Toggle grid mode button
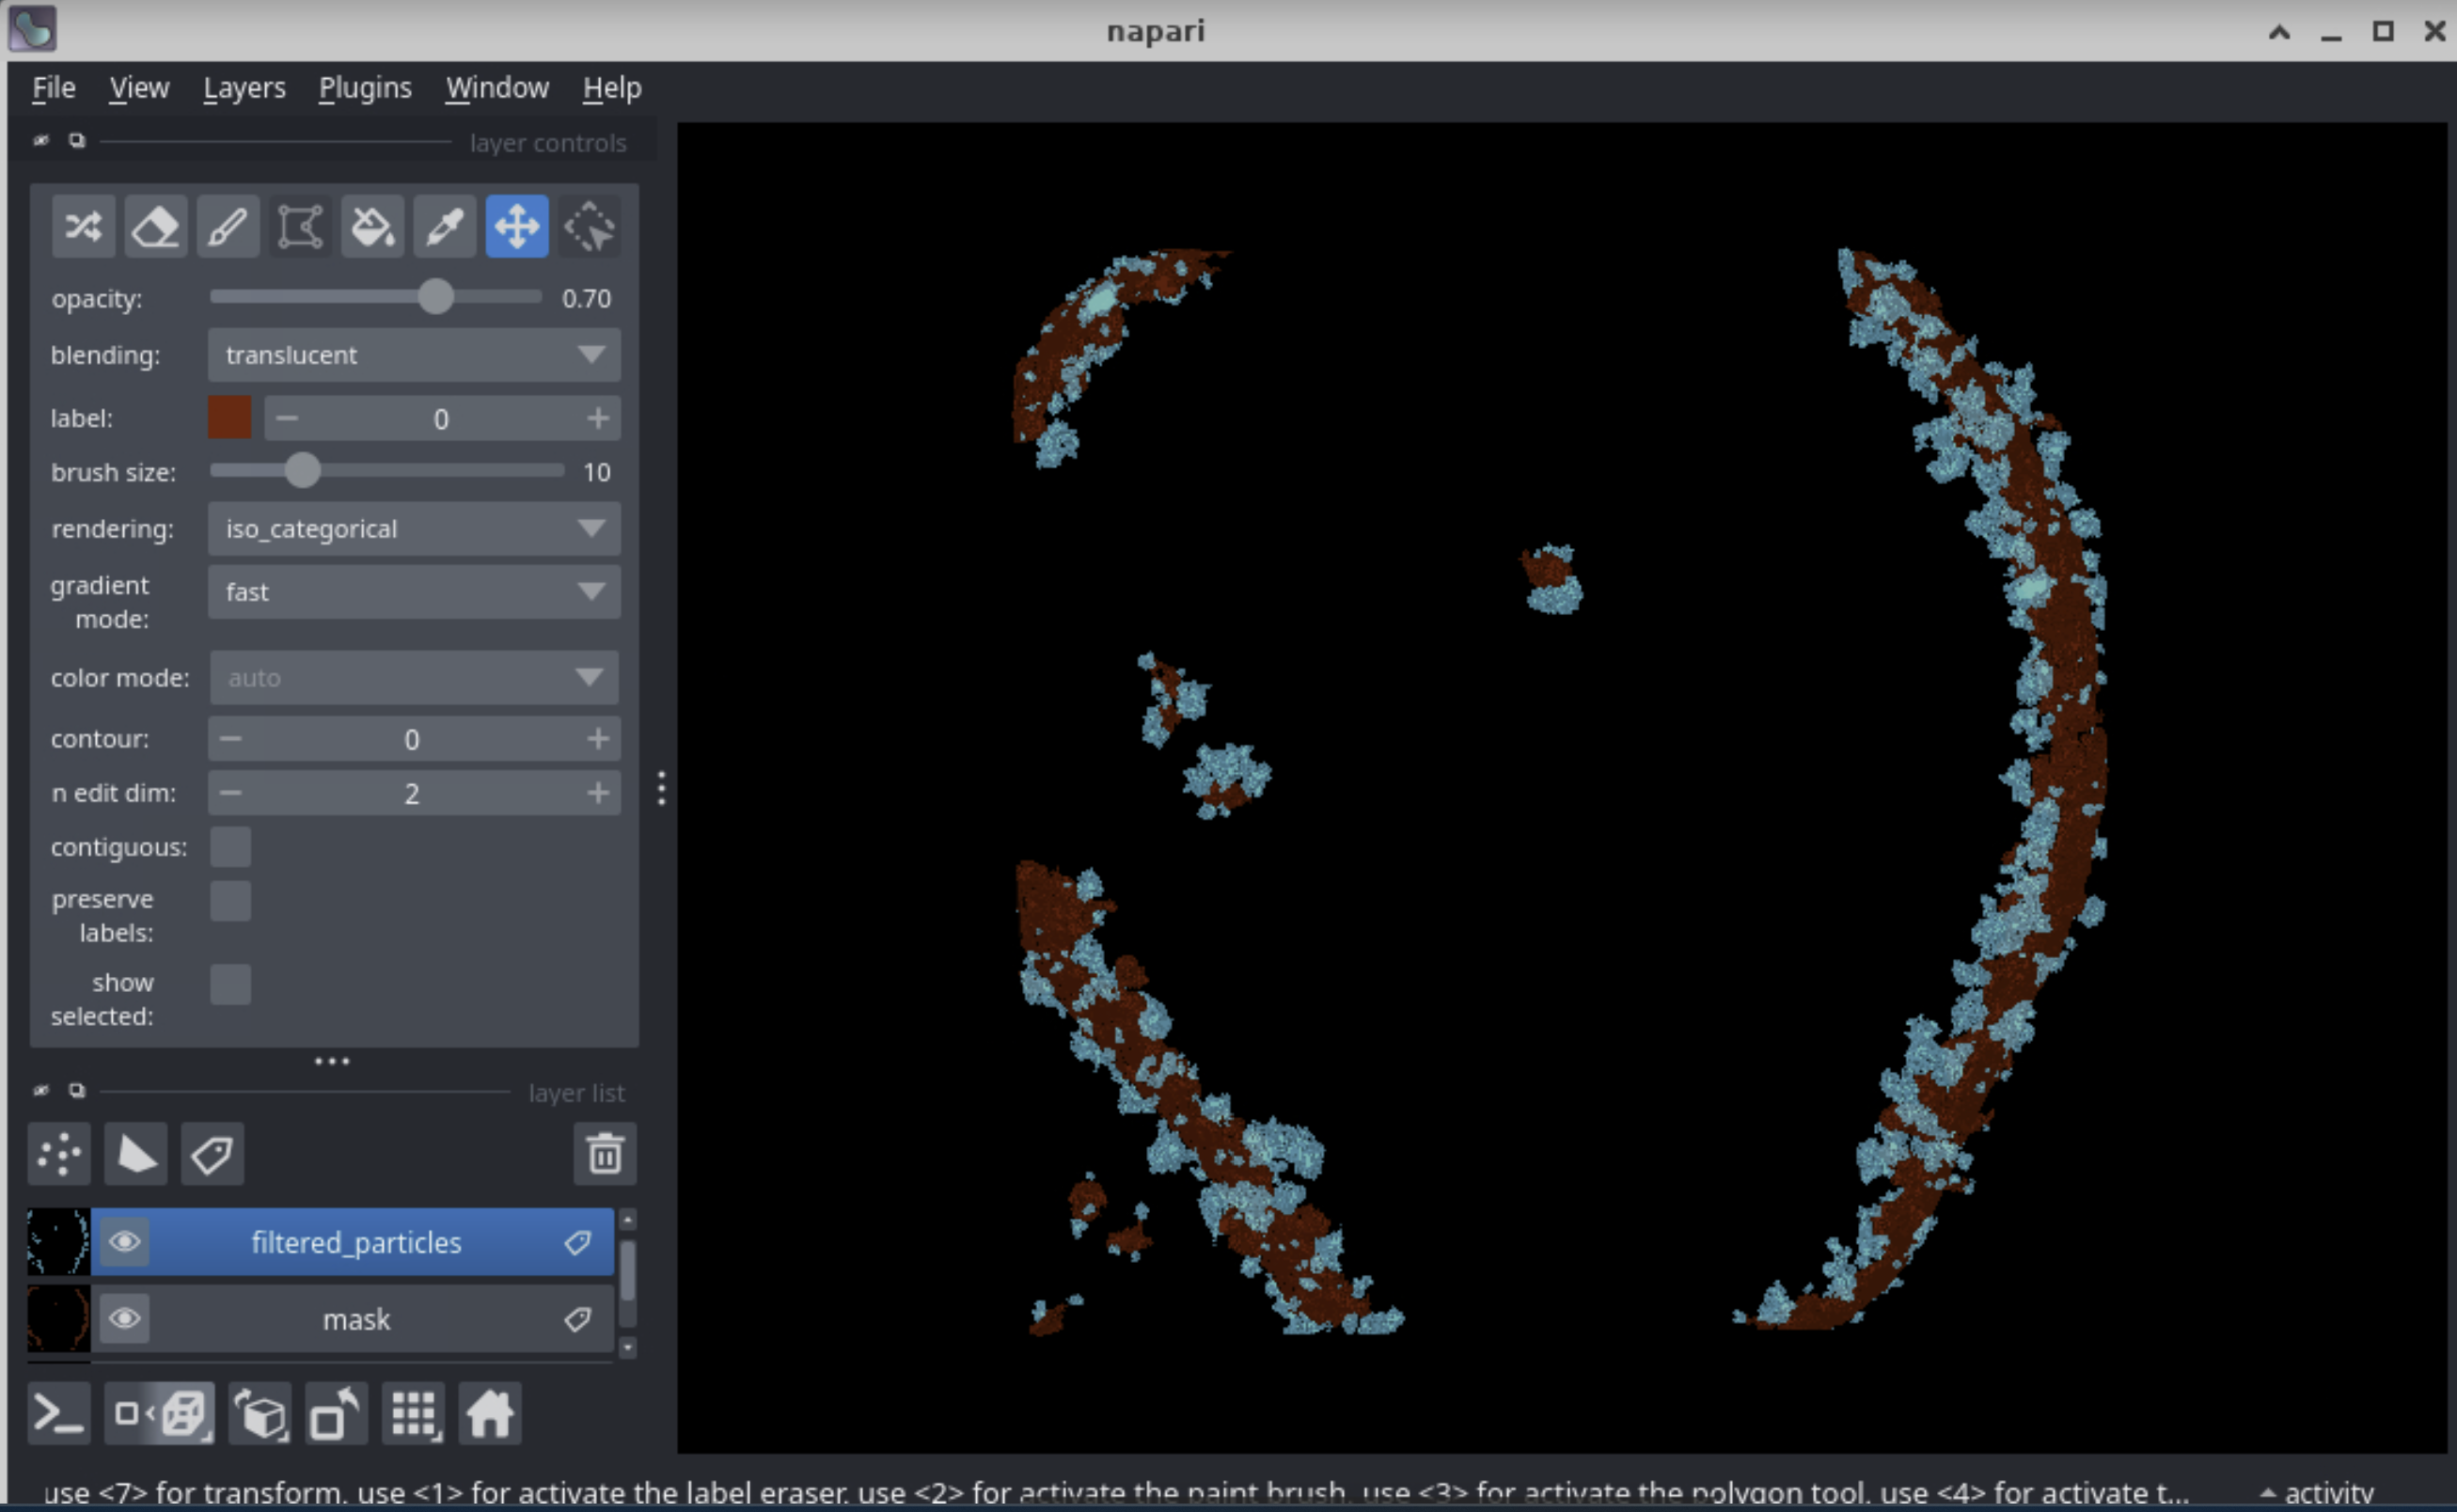The height and width of the screenshot is (1512, 2457). [414, 1414]
